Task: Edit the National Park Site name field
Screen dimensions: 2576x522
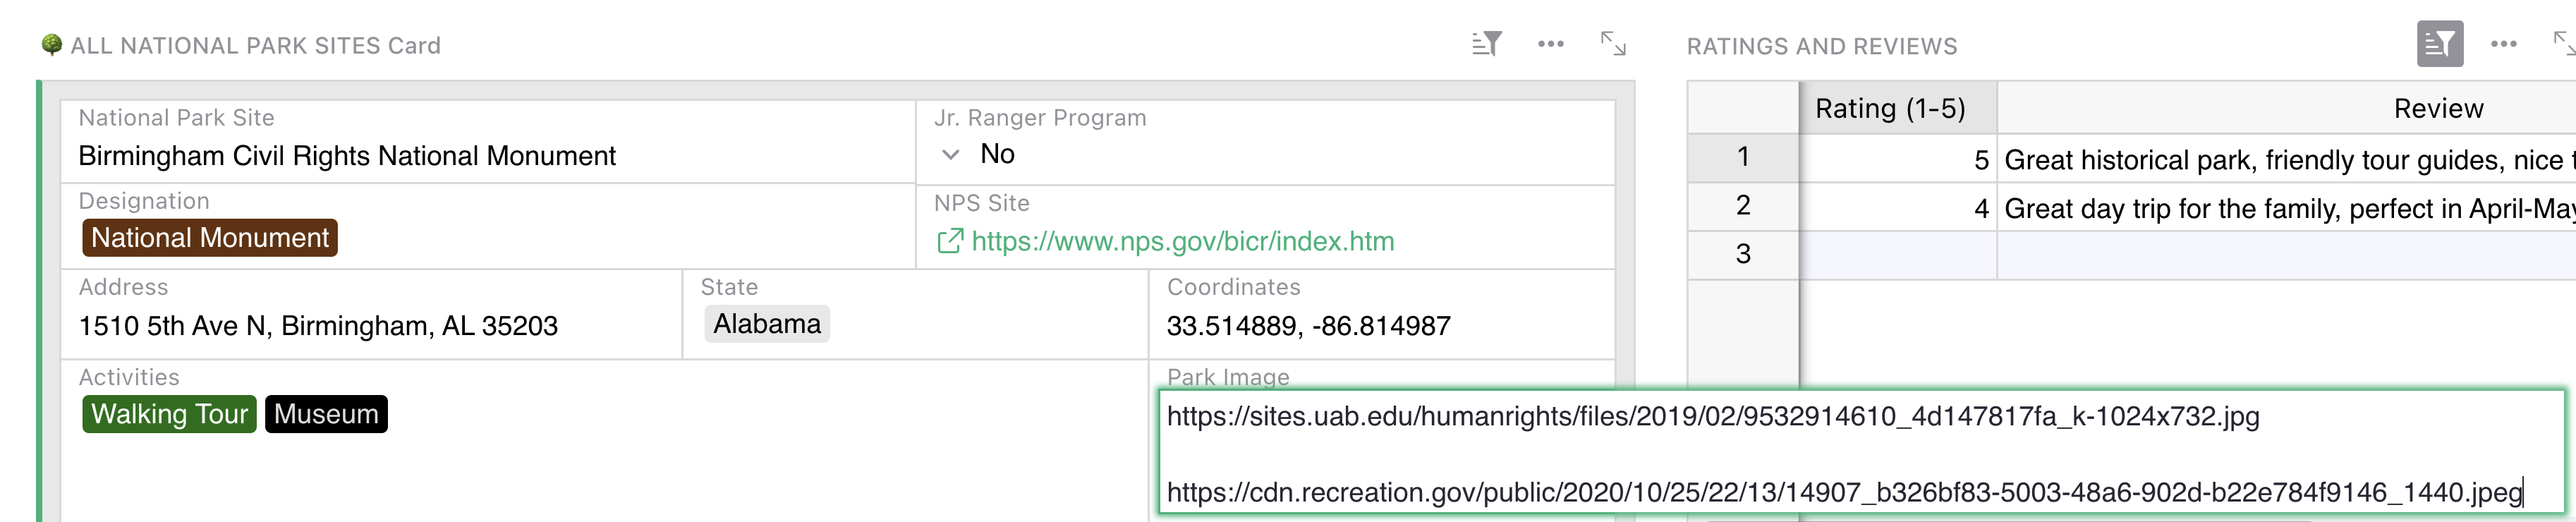Action: tap(347, 156)
